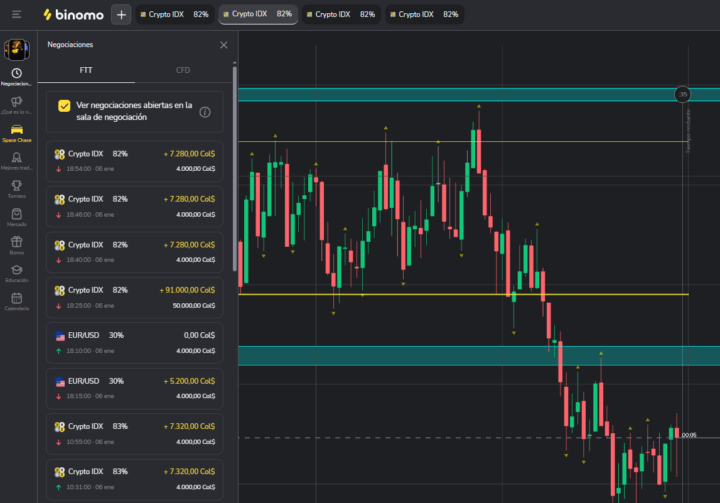Open Educación in the sidebar
Screen dimensions: 720x503
coord(16,270)
